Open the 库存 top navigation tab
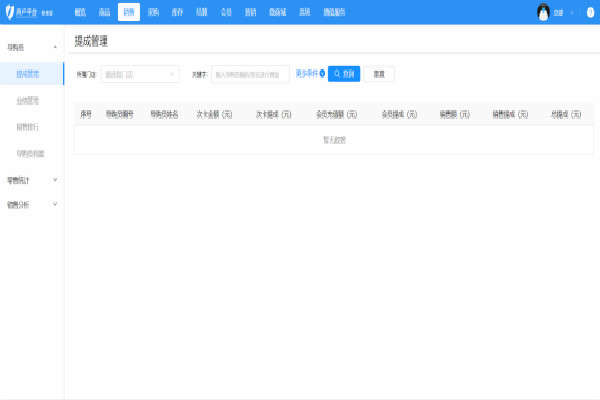The width and height of the screenshot is (600, 400). tap(177, 12)
